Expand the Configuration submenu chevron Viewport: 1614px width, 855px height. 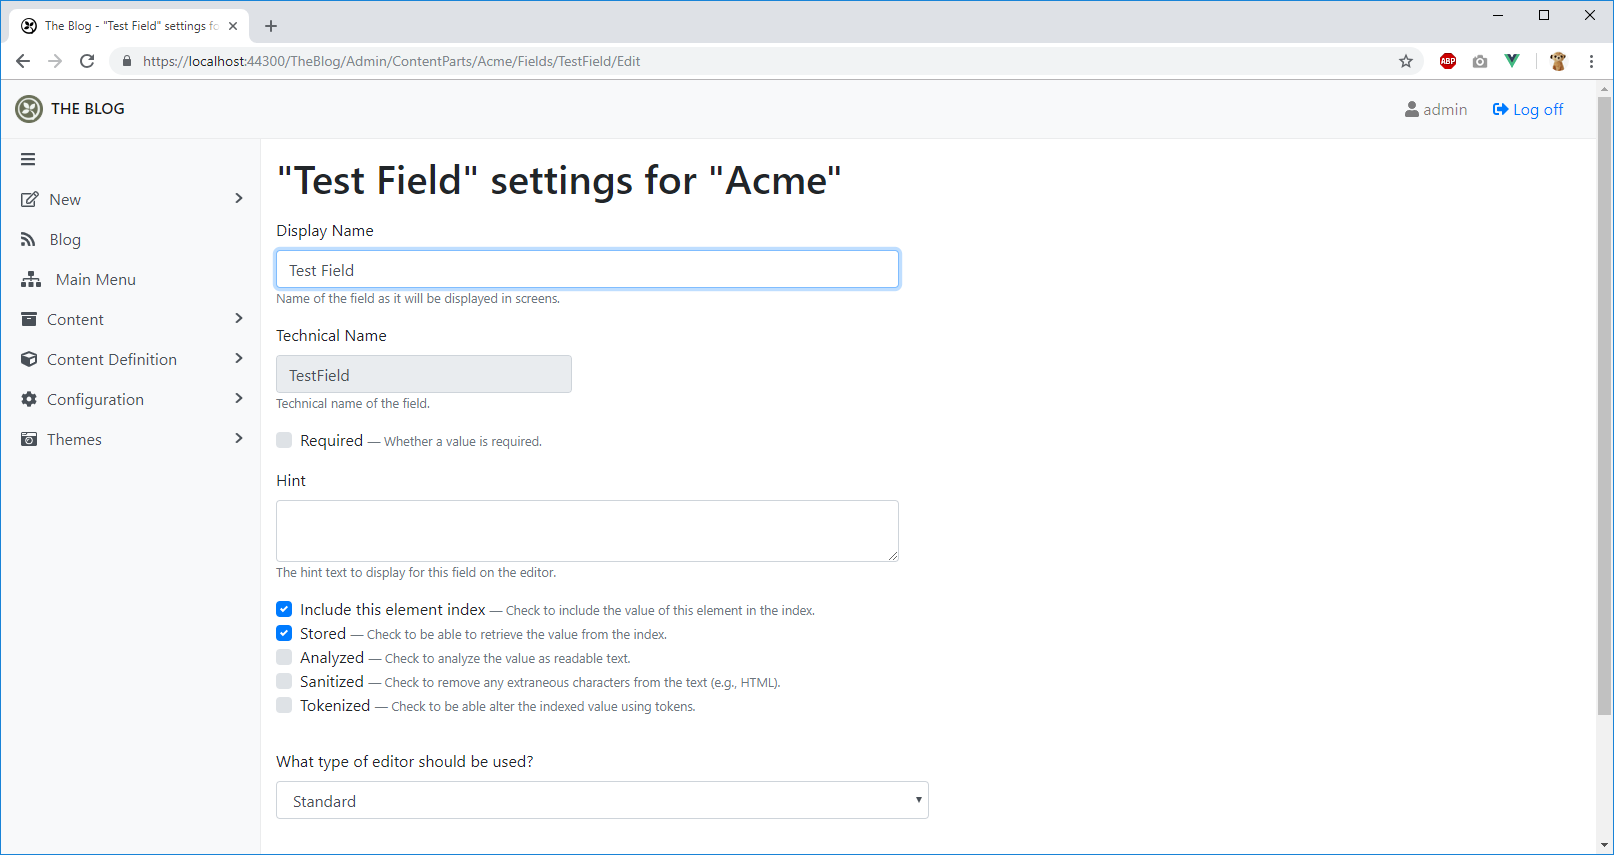coord(238,398)
